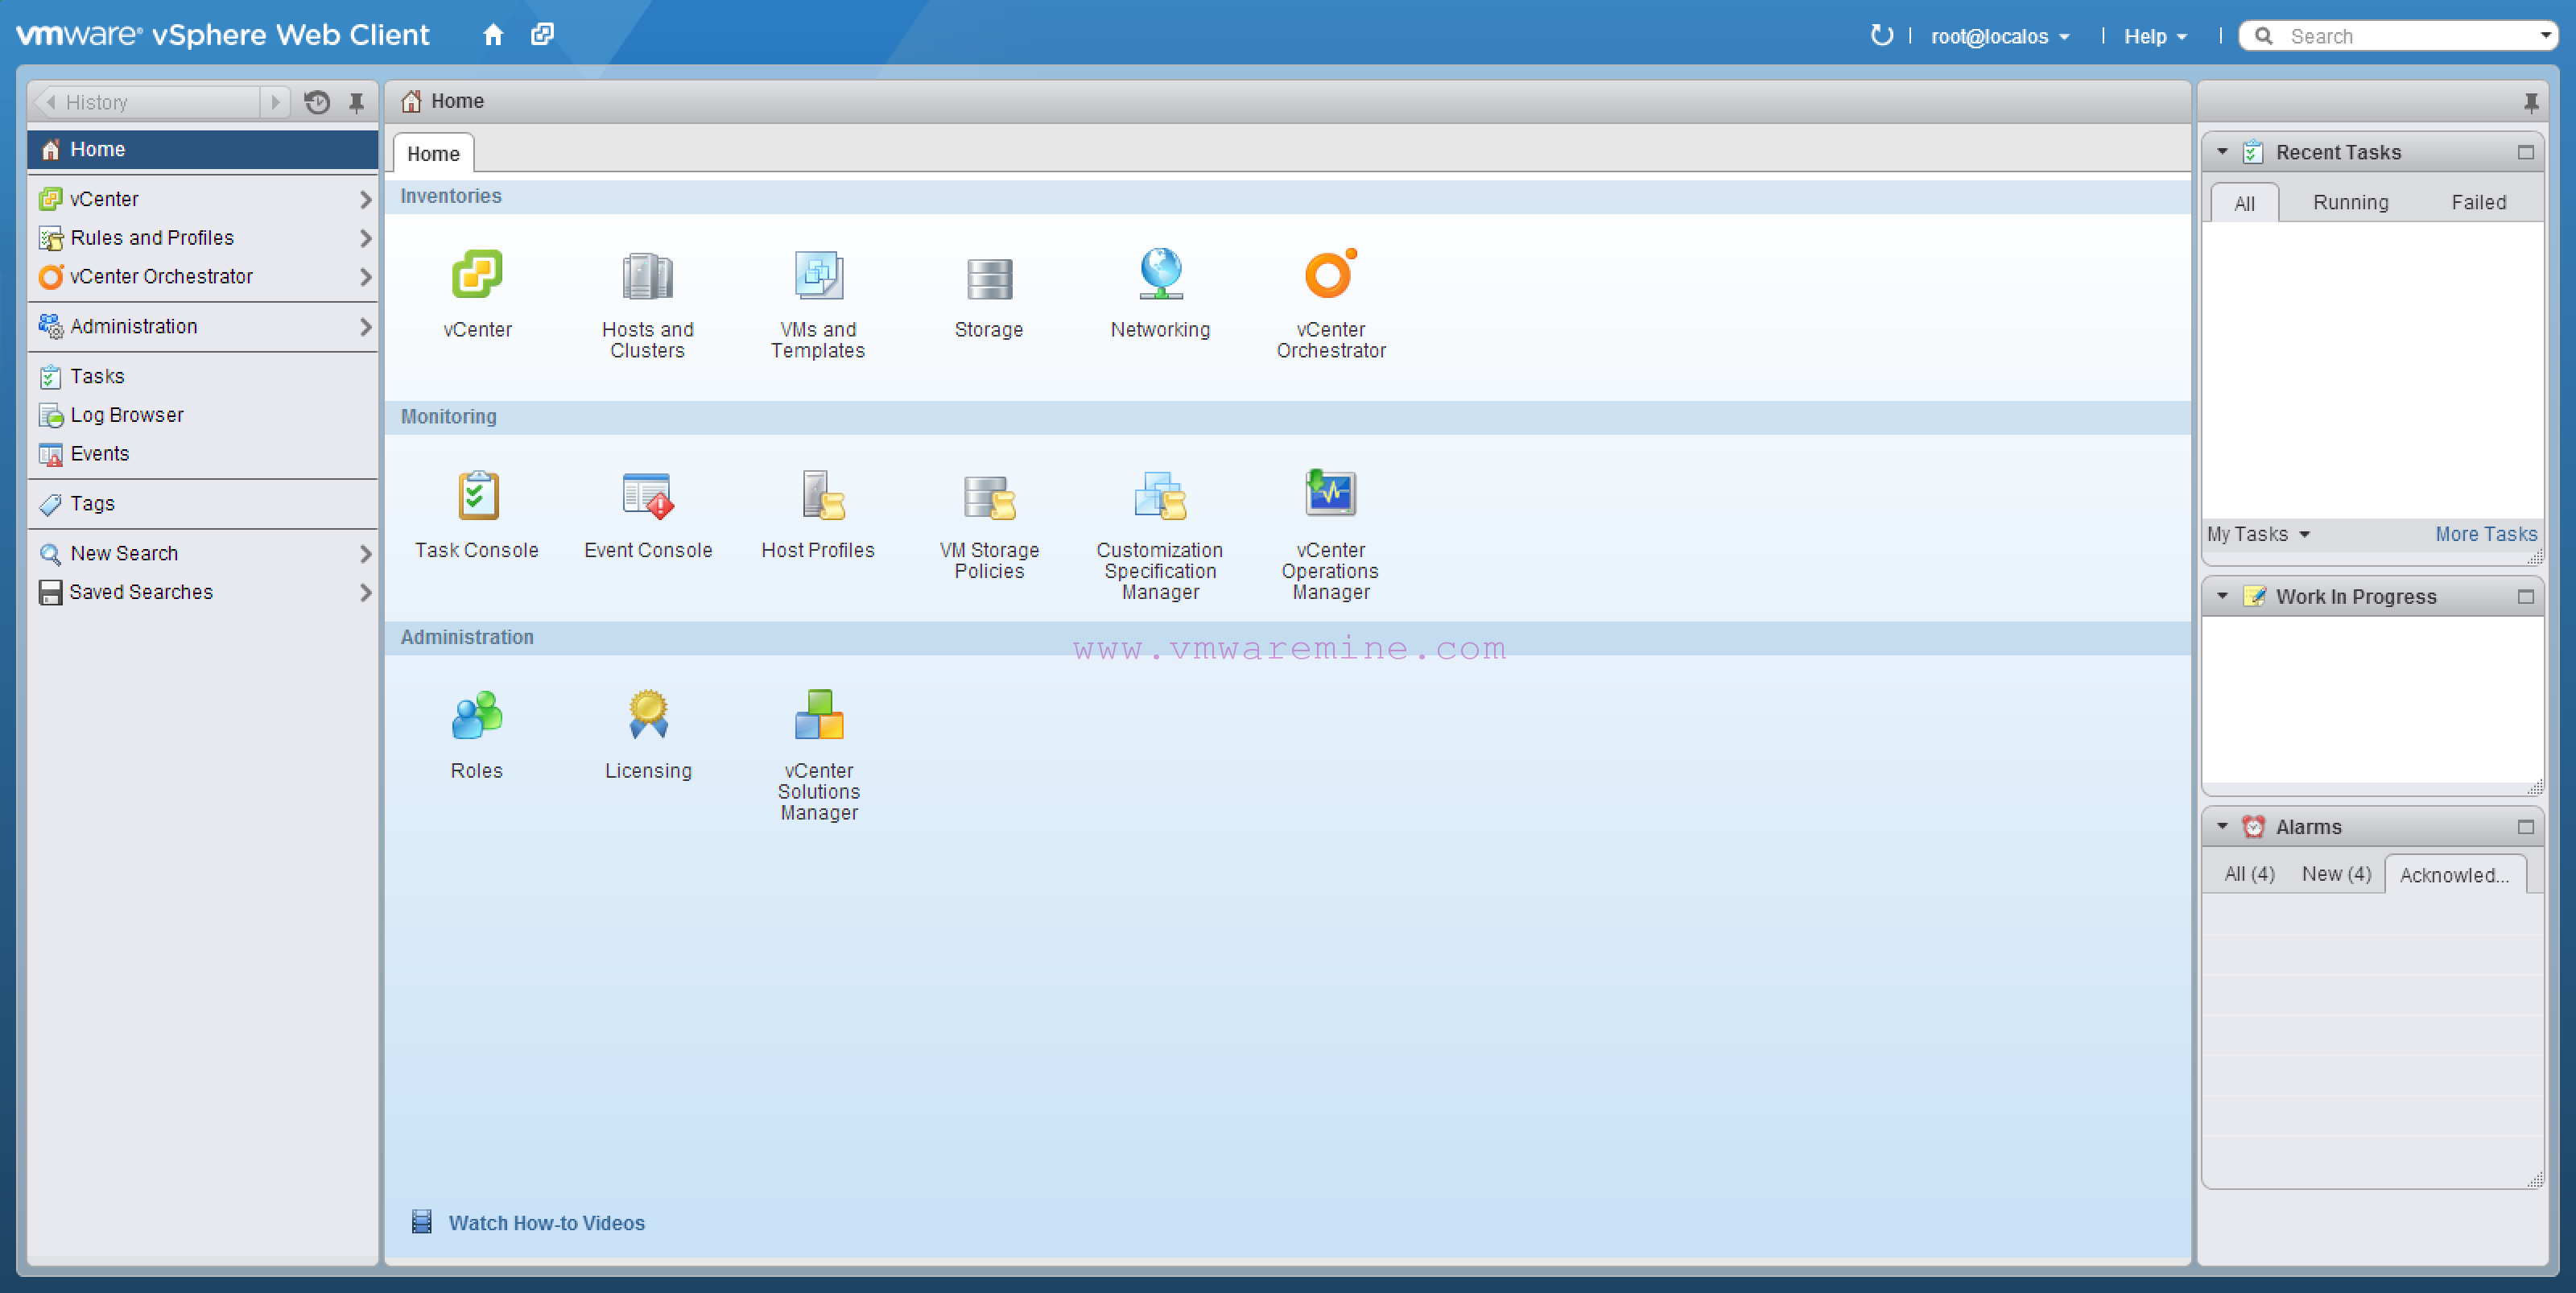Expand vCenter Orchestrator navigator chevron
This screenshot has height=1293, width=2576.
tap(365, 277)
